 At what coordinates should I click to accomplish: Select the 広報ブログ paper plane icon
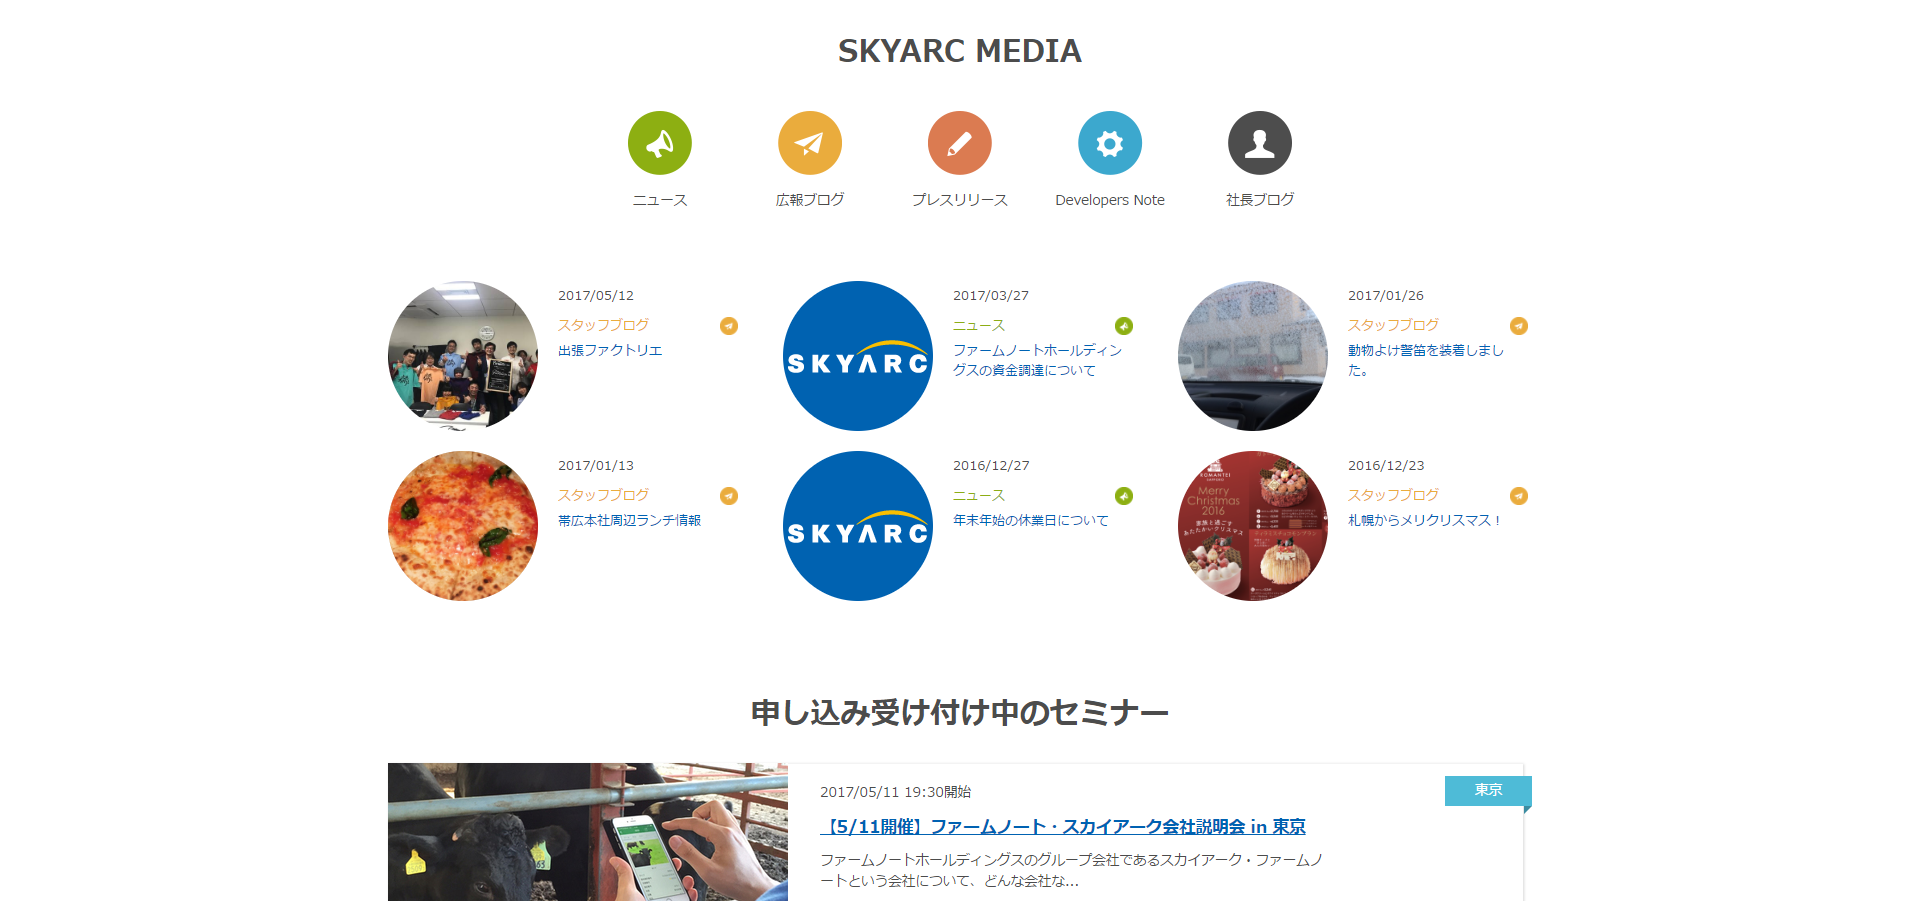[x=809, y=143]
